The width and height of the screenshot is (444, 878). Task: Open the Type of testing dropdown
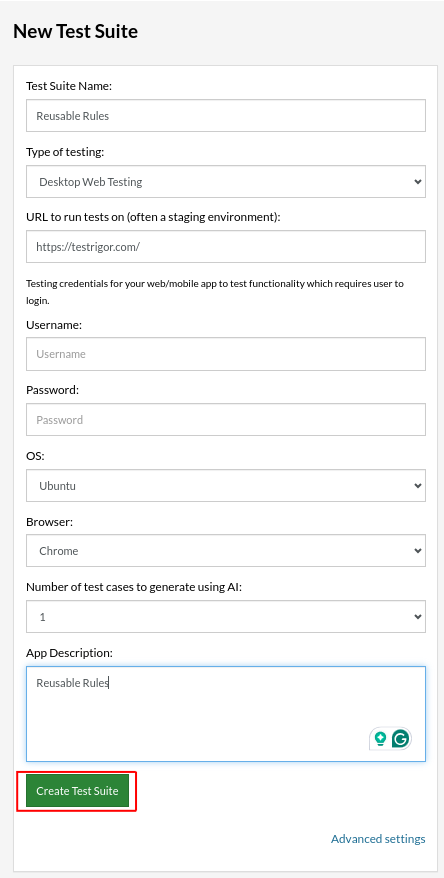(x=226, y=181)
